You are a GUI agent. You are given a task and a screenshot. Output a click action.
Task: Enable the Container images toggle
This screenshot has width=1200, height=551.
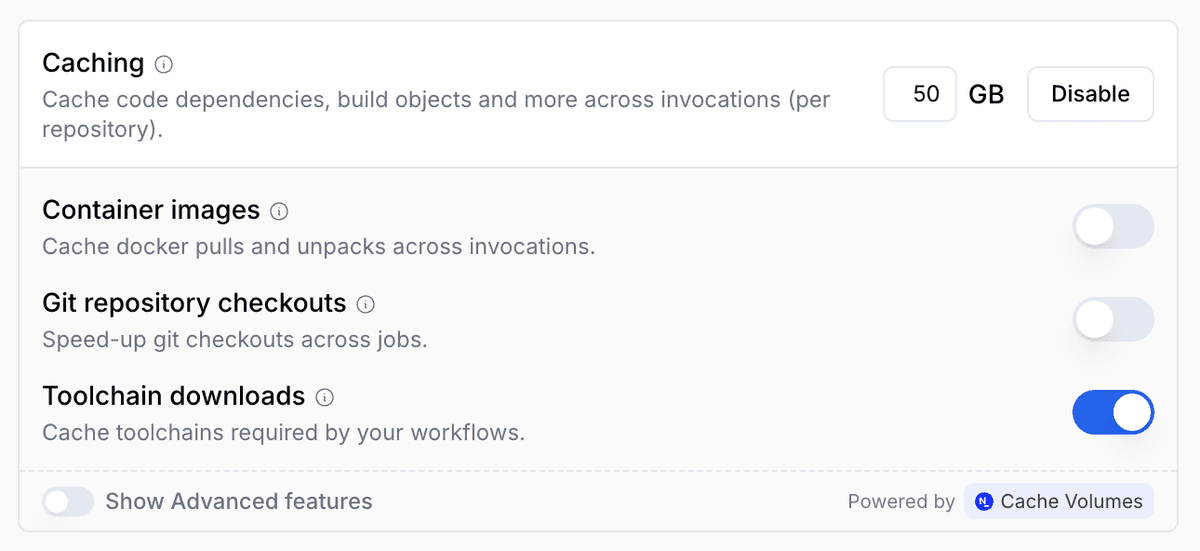[1113, 227]
